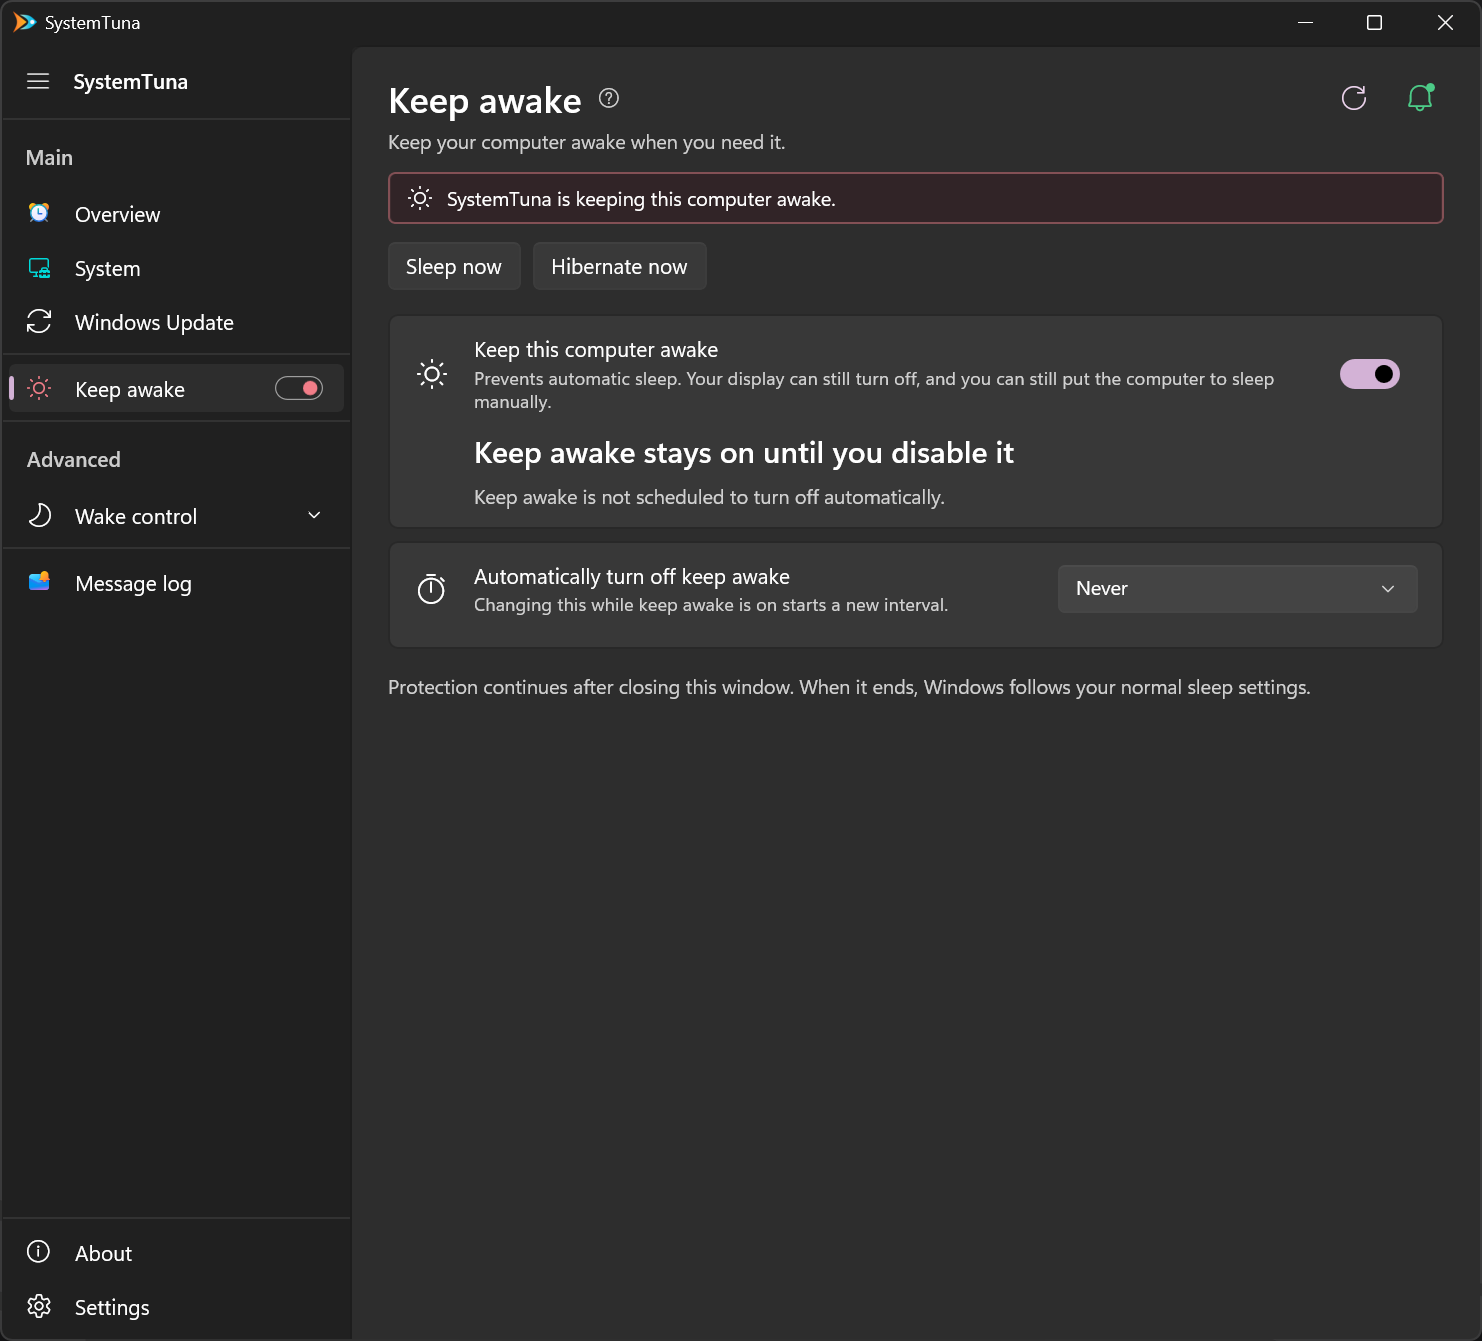Click the Message log icon
Viewport: 1482px width, 1341px height.
(39, 582)
